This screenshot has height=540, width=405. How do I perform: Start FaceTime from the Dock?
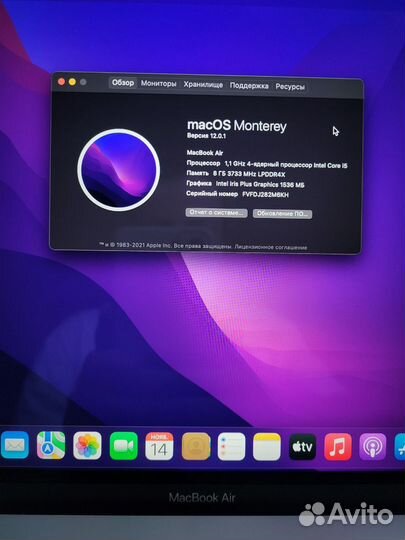[124, 446]
